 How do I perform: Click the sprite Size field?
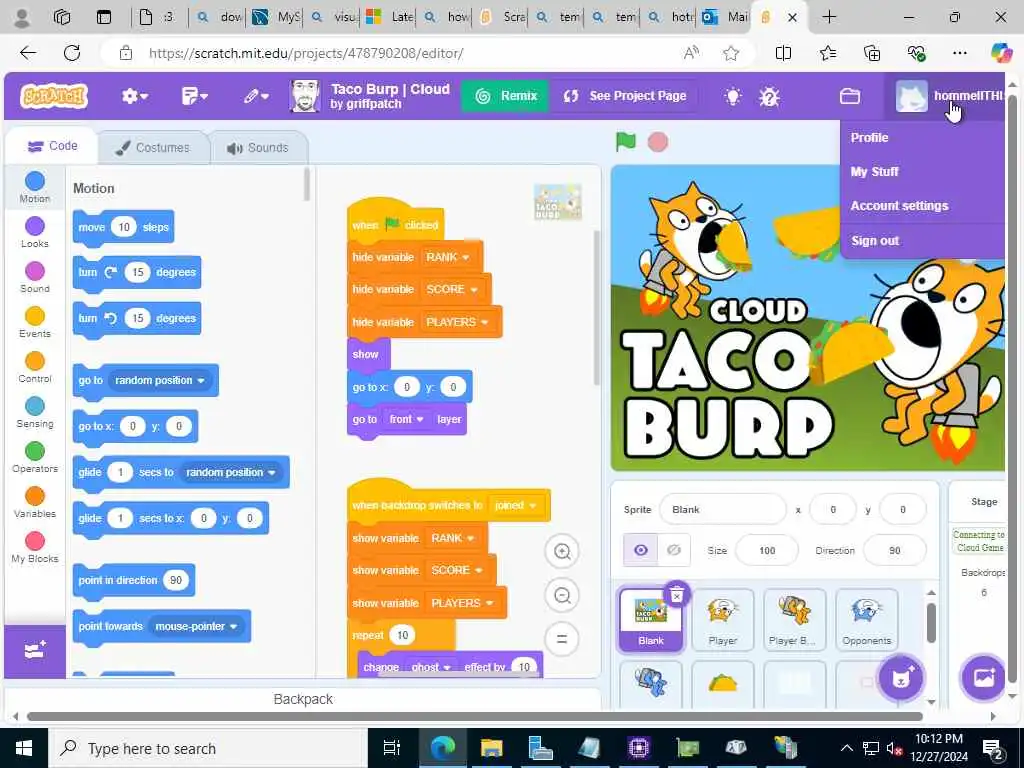point(767,551)
